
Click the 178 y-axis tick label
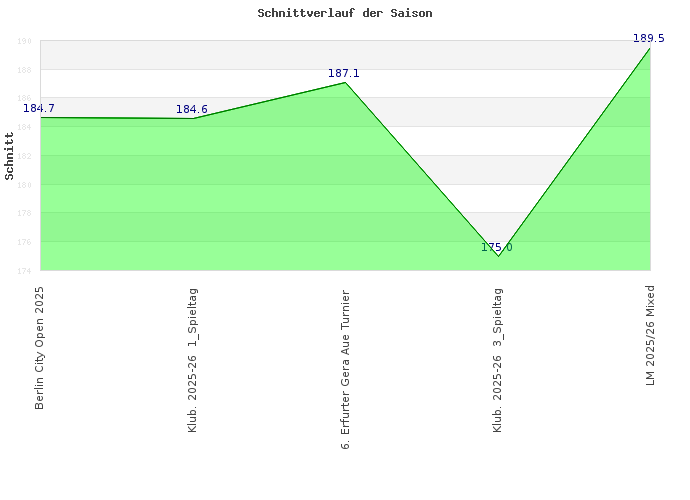point(24,213)
